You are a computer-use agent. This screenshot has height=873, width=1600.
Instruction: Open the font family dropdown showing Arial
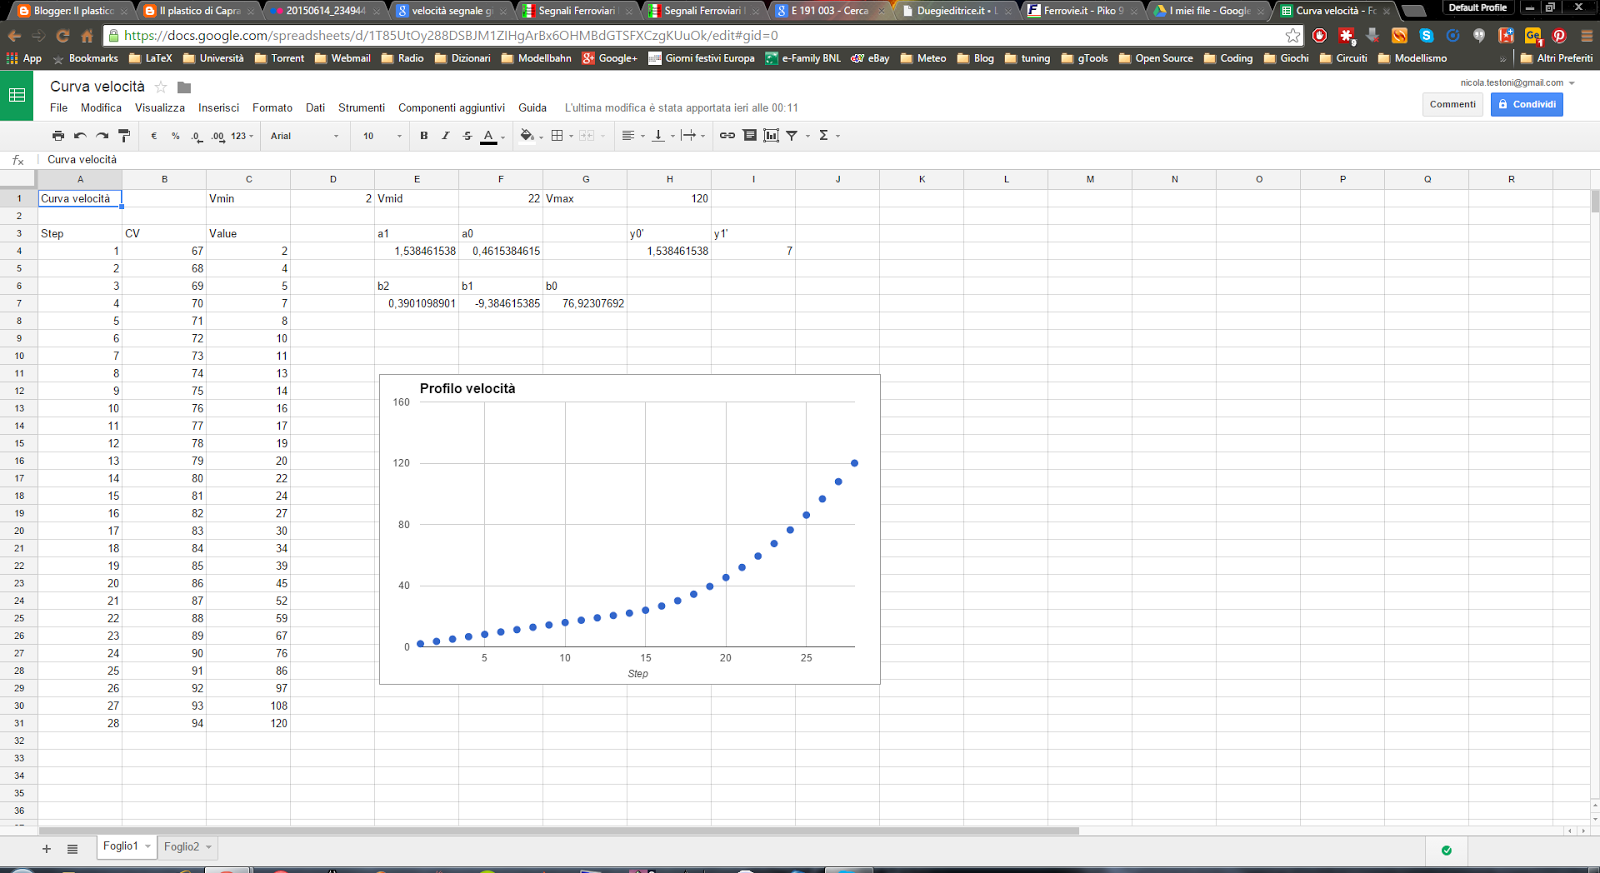click(305, 136)
